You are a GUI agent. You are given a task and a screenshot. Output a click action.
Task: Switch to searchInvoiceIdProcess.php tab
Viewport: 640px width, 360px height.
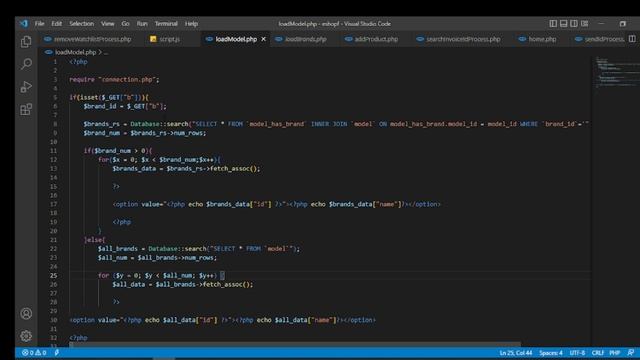coord(458,39)
